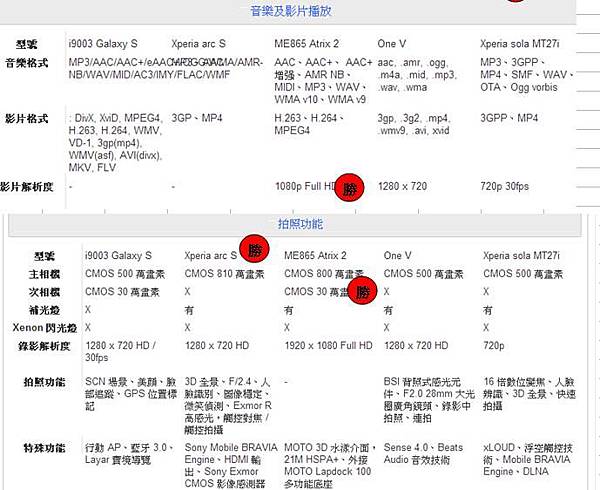Select Xperia arc S in camera table header
The height and width of the screenshot is (490, 600).
coord(210,256)
